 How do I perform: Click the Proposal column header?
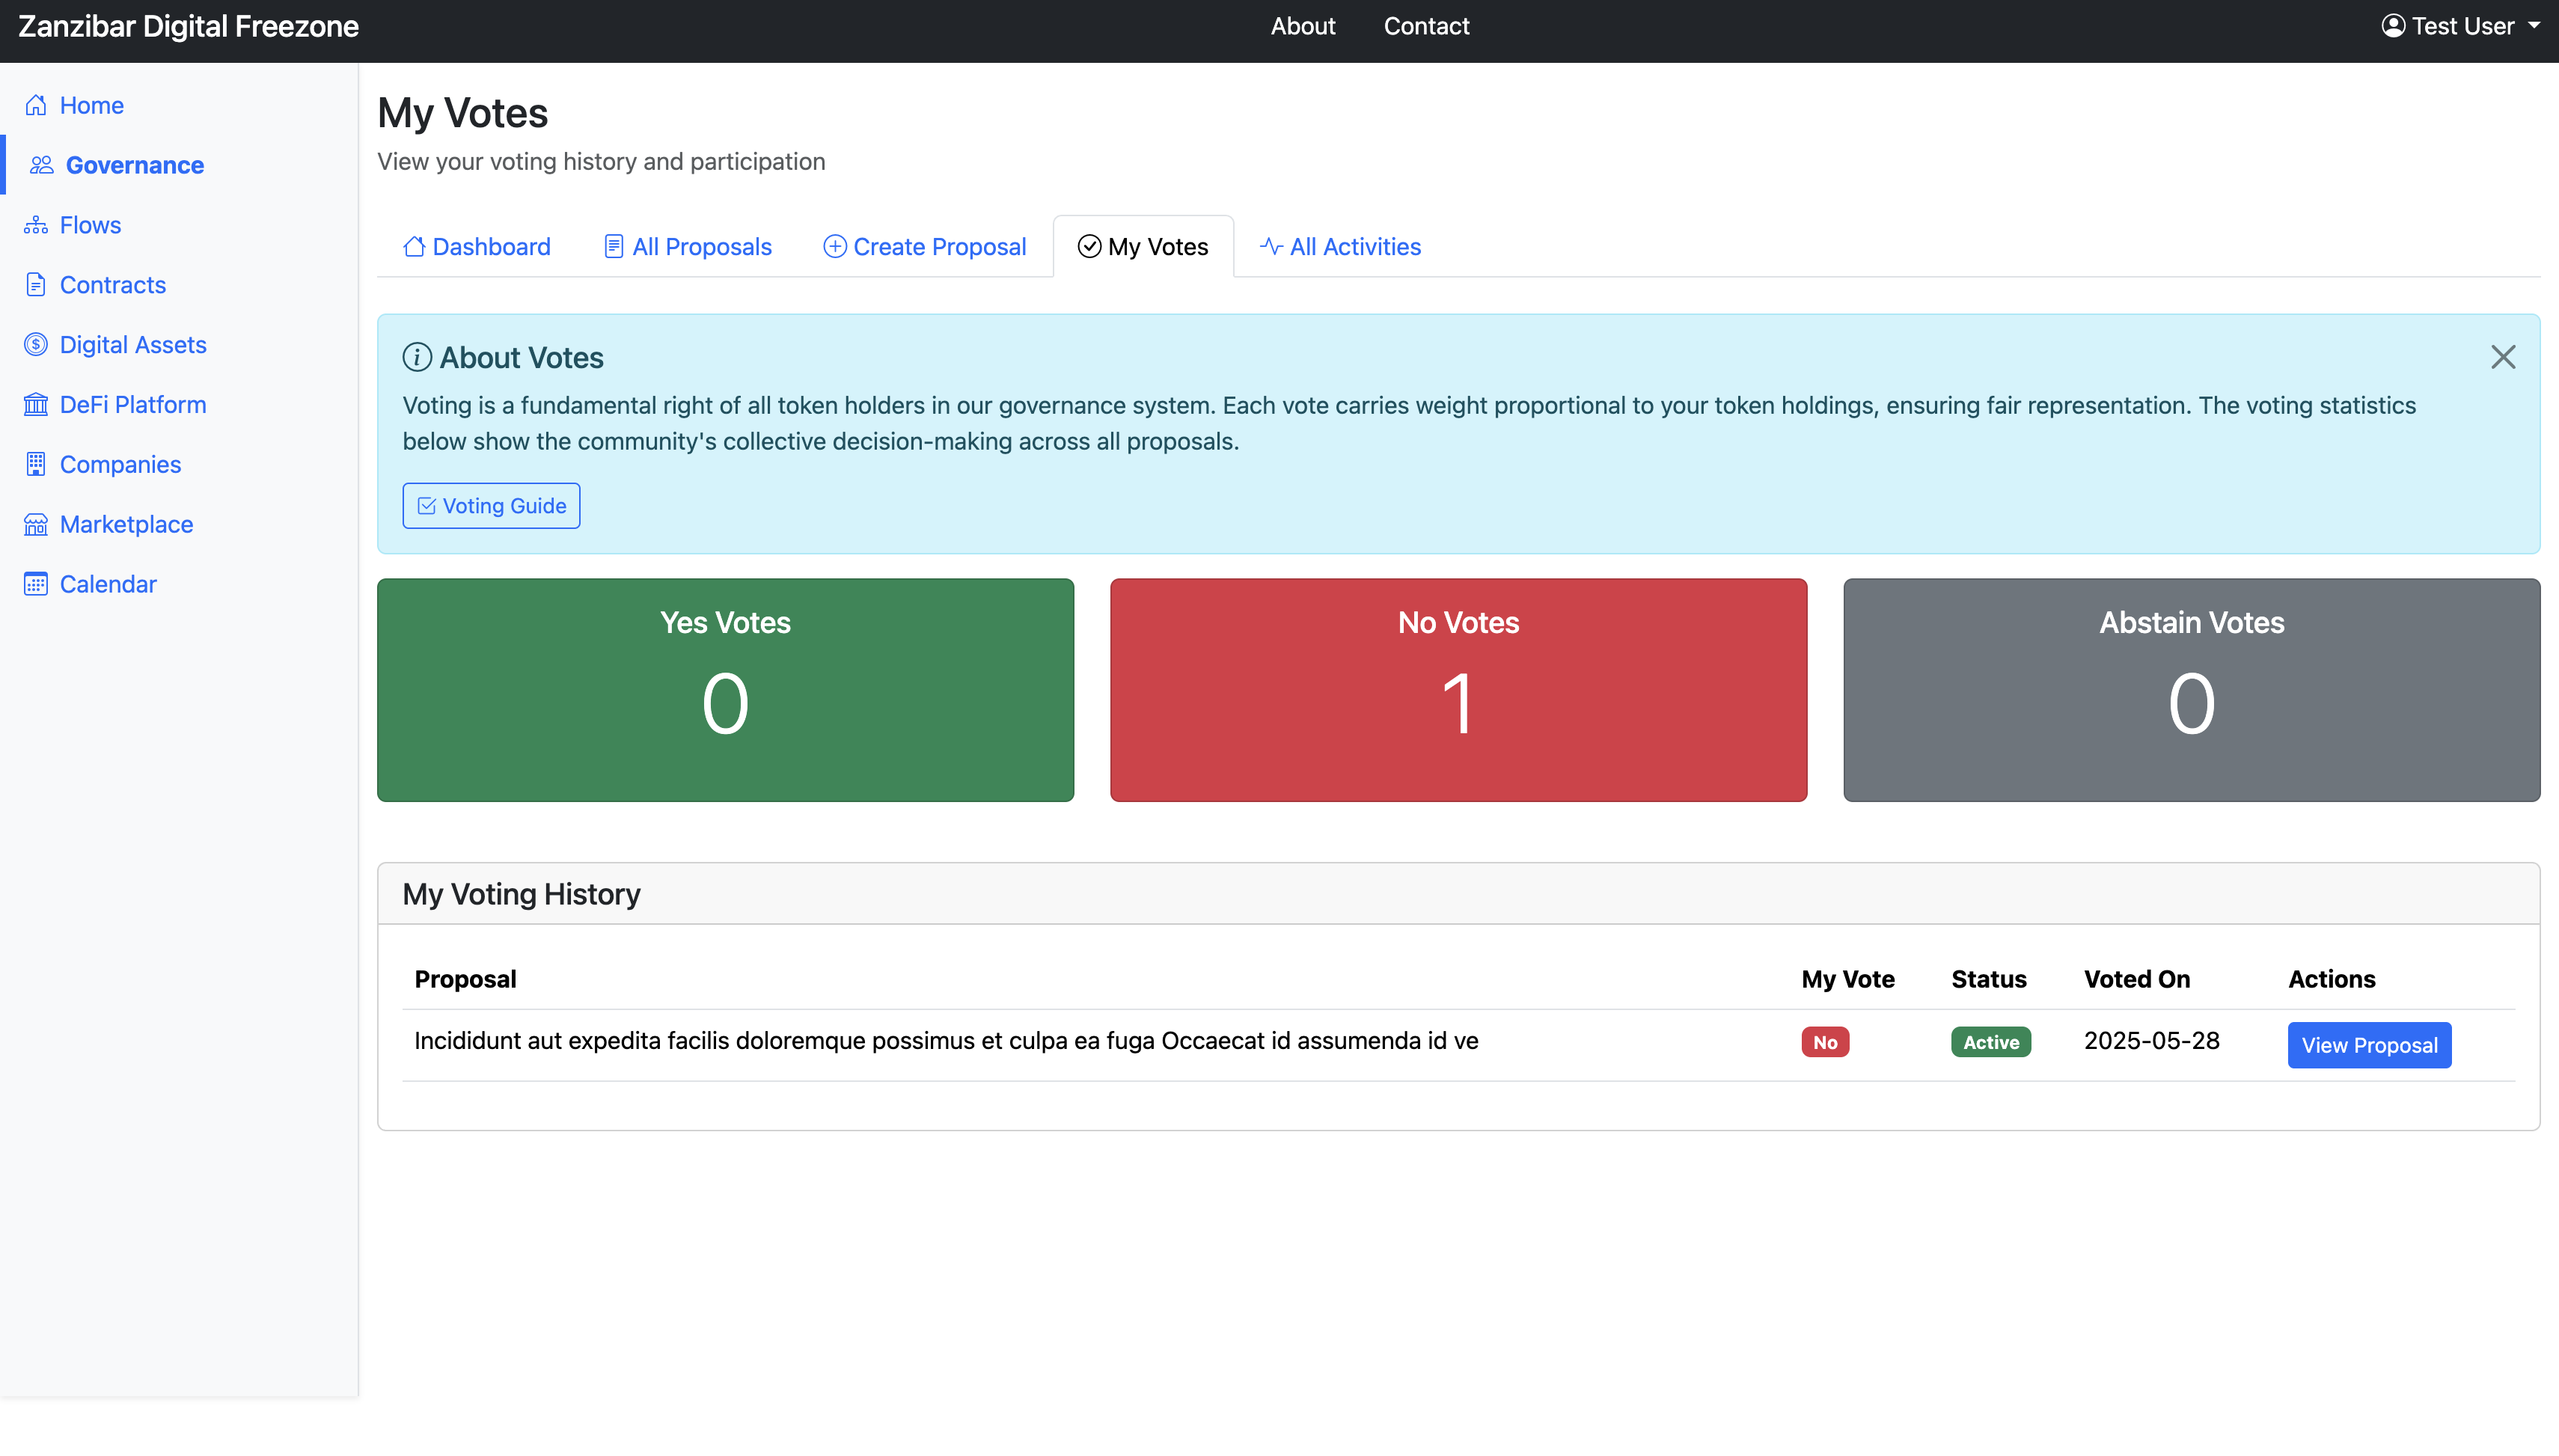465,979
